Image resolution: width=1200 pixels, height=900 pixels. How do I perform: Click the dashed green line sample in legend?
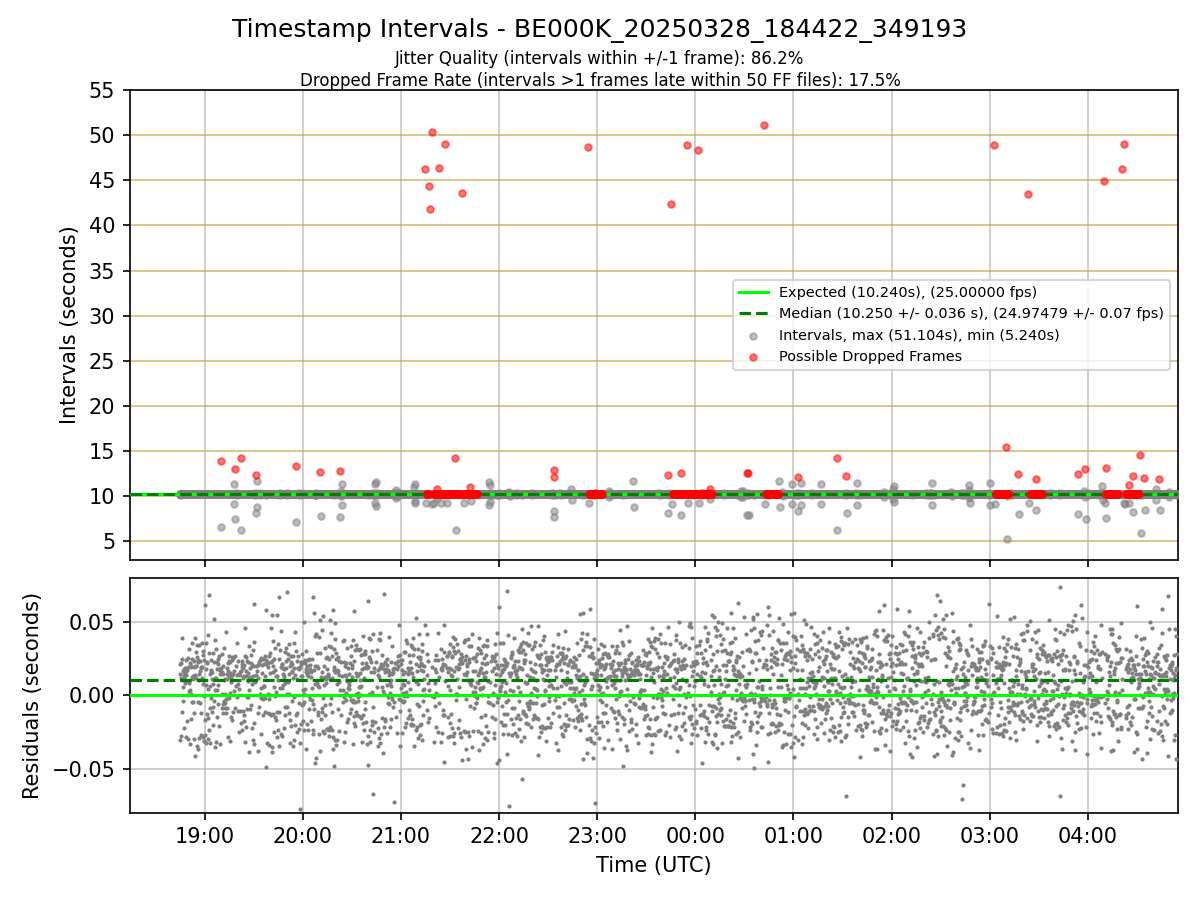(x=754, y=313)
